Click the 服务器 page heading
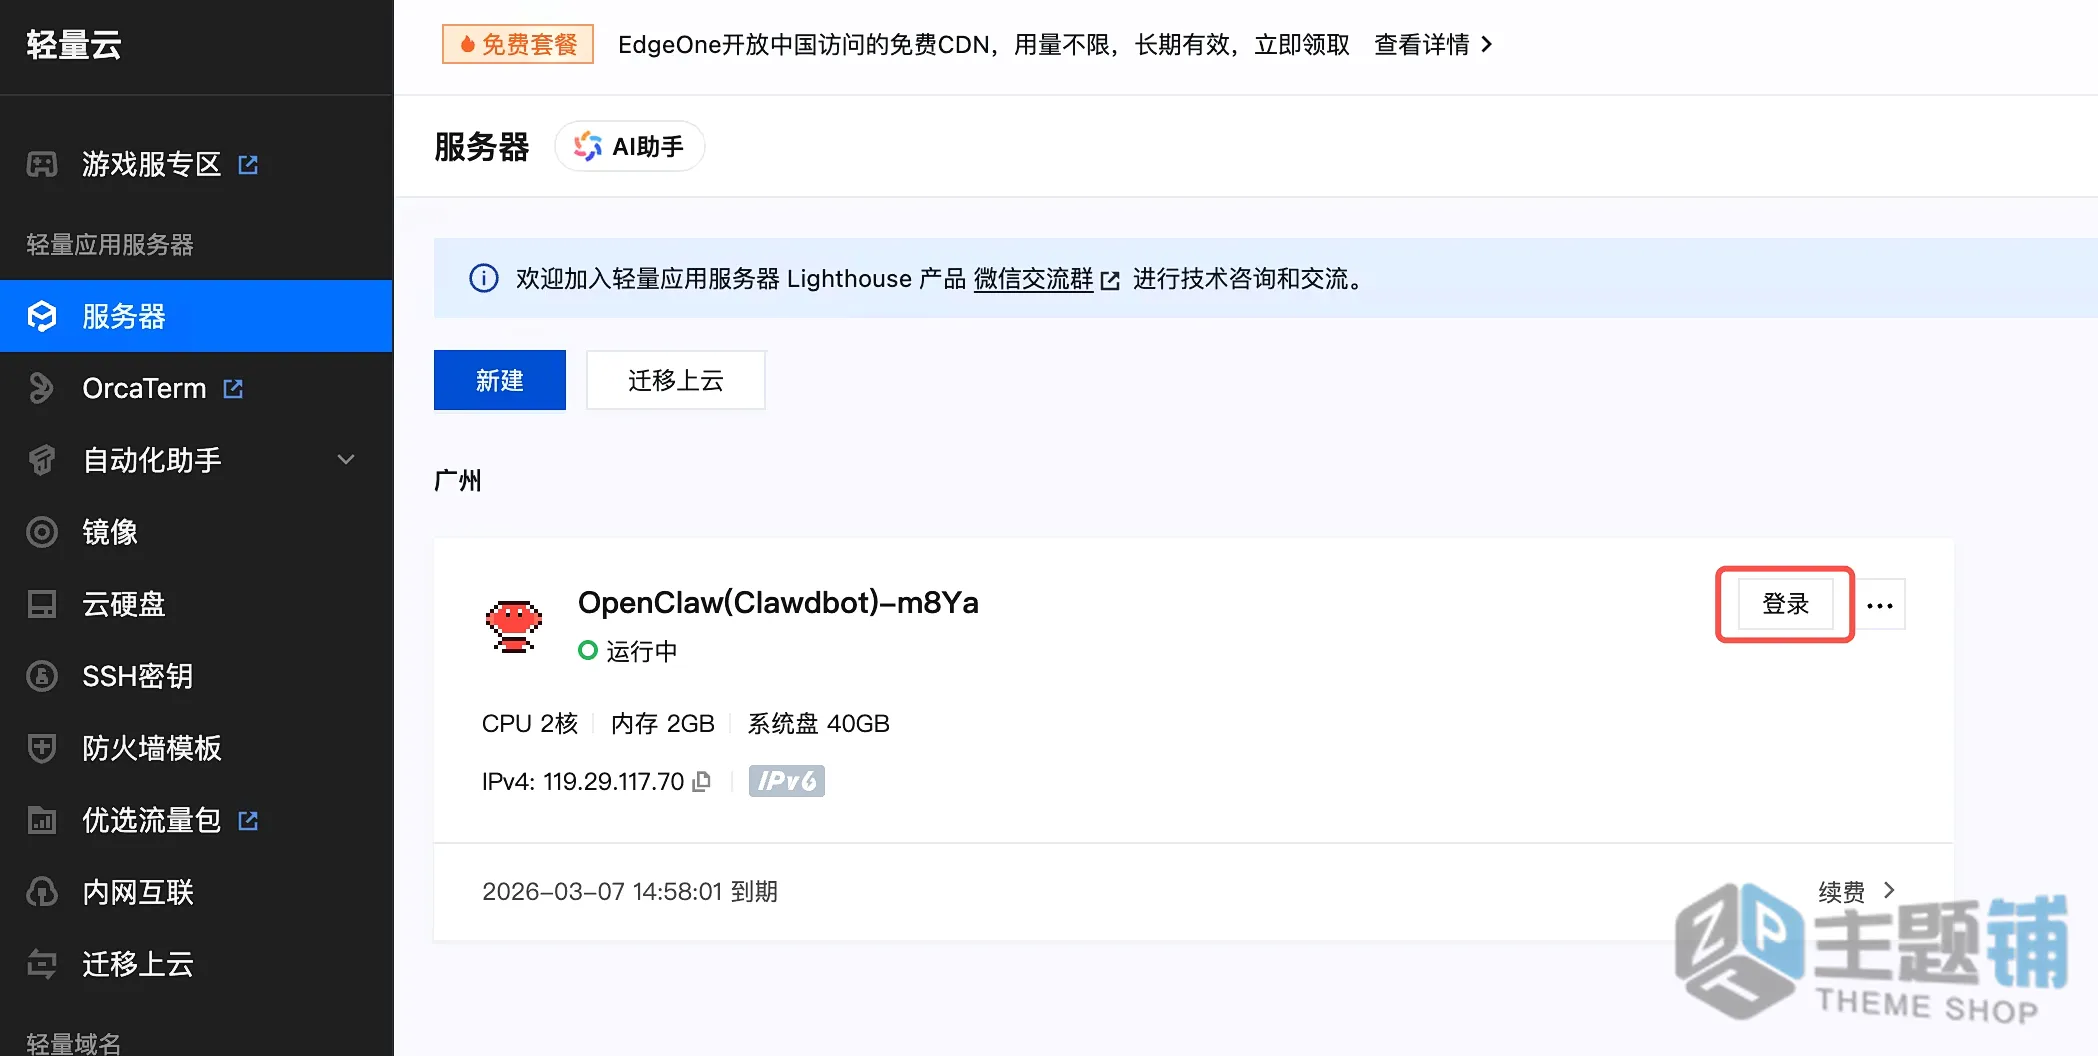2098x1056 pixels. pos(482,147)
